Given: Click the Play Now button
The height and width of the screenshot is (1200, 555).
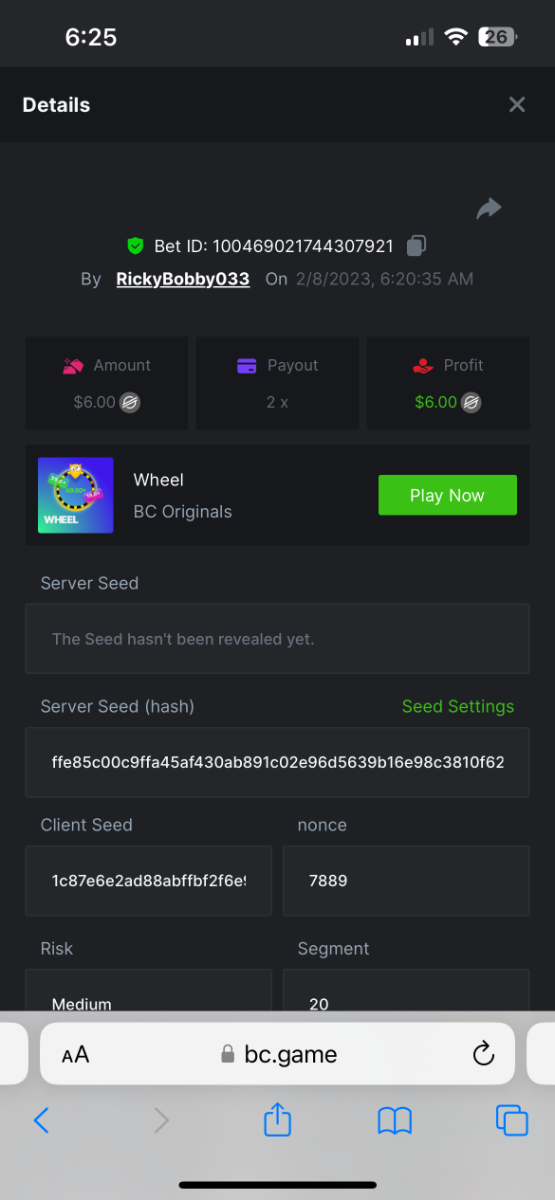Looking at the screenshot, I should [x=447, y=495].
